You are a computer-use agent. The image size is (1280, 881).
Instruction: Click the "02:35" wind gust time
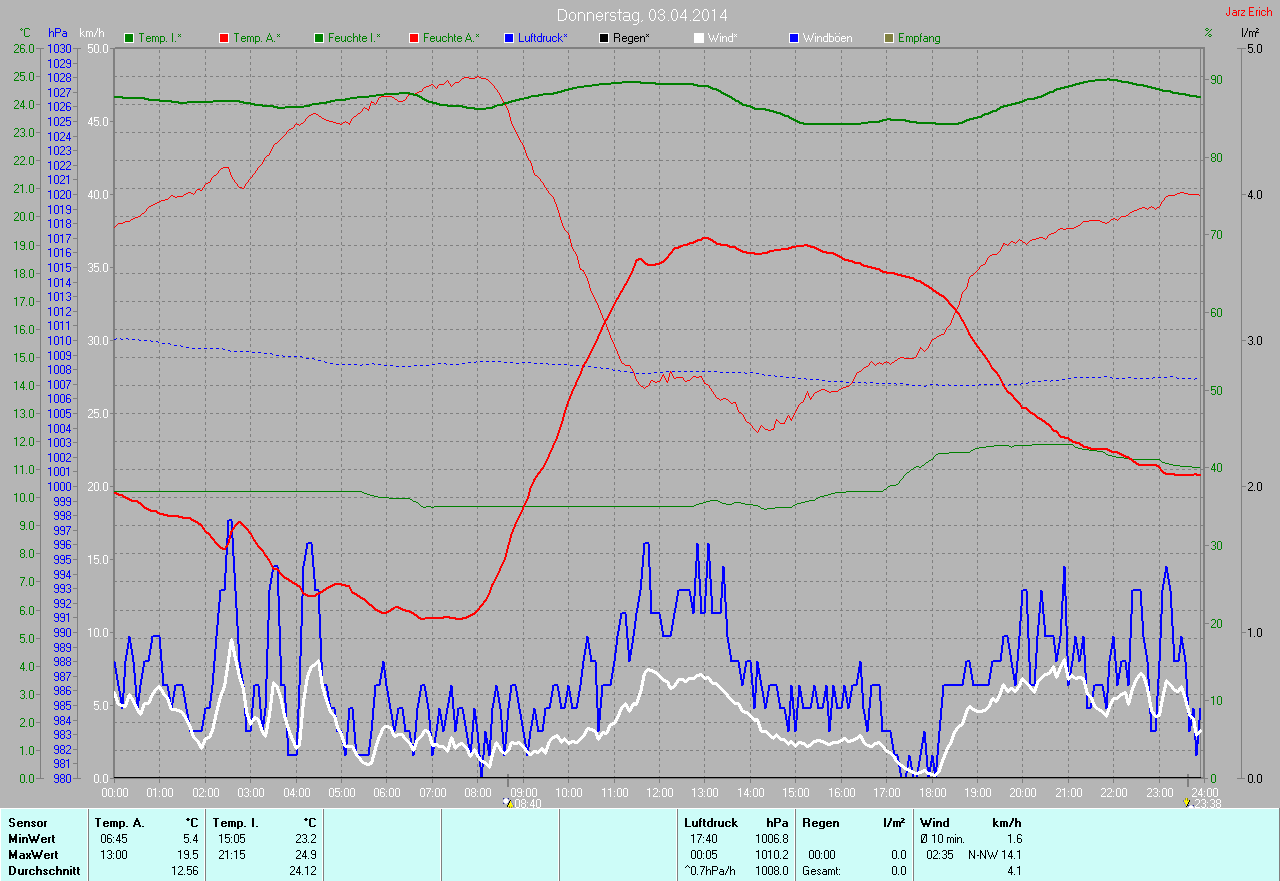941,855
